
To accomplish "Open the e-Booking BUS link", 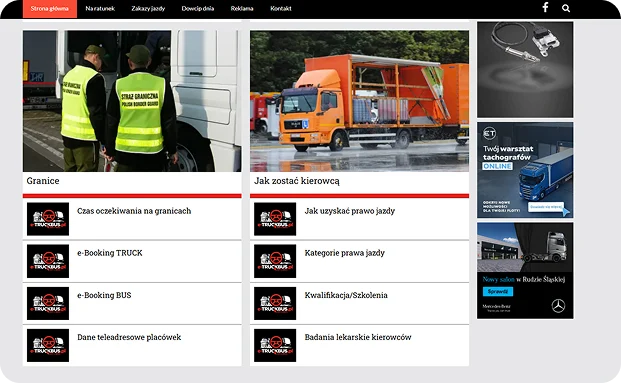I will pyautogui.click(x=104, y=295).
